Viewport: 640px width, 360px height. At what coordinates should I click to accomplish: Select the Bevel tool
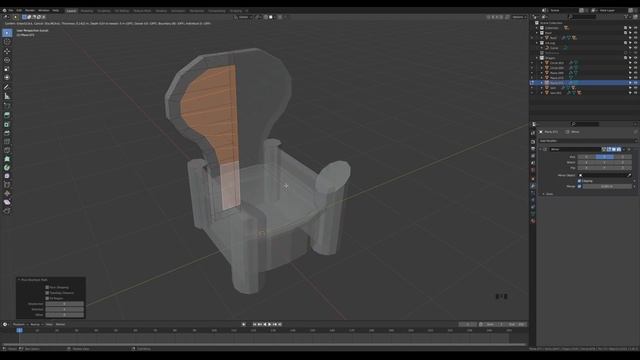[x=7, y=133]
